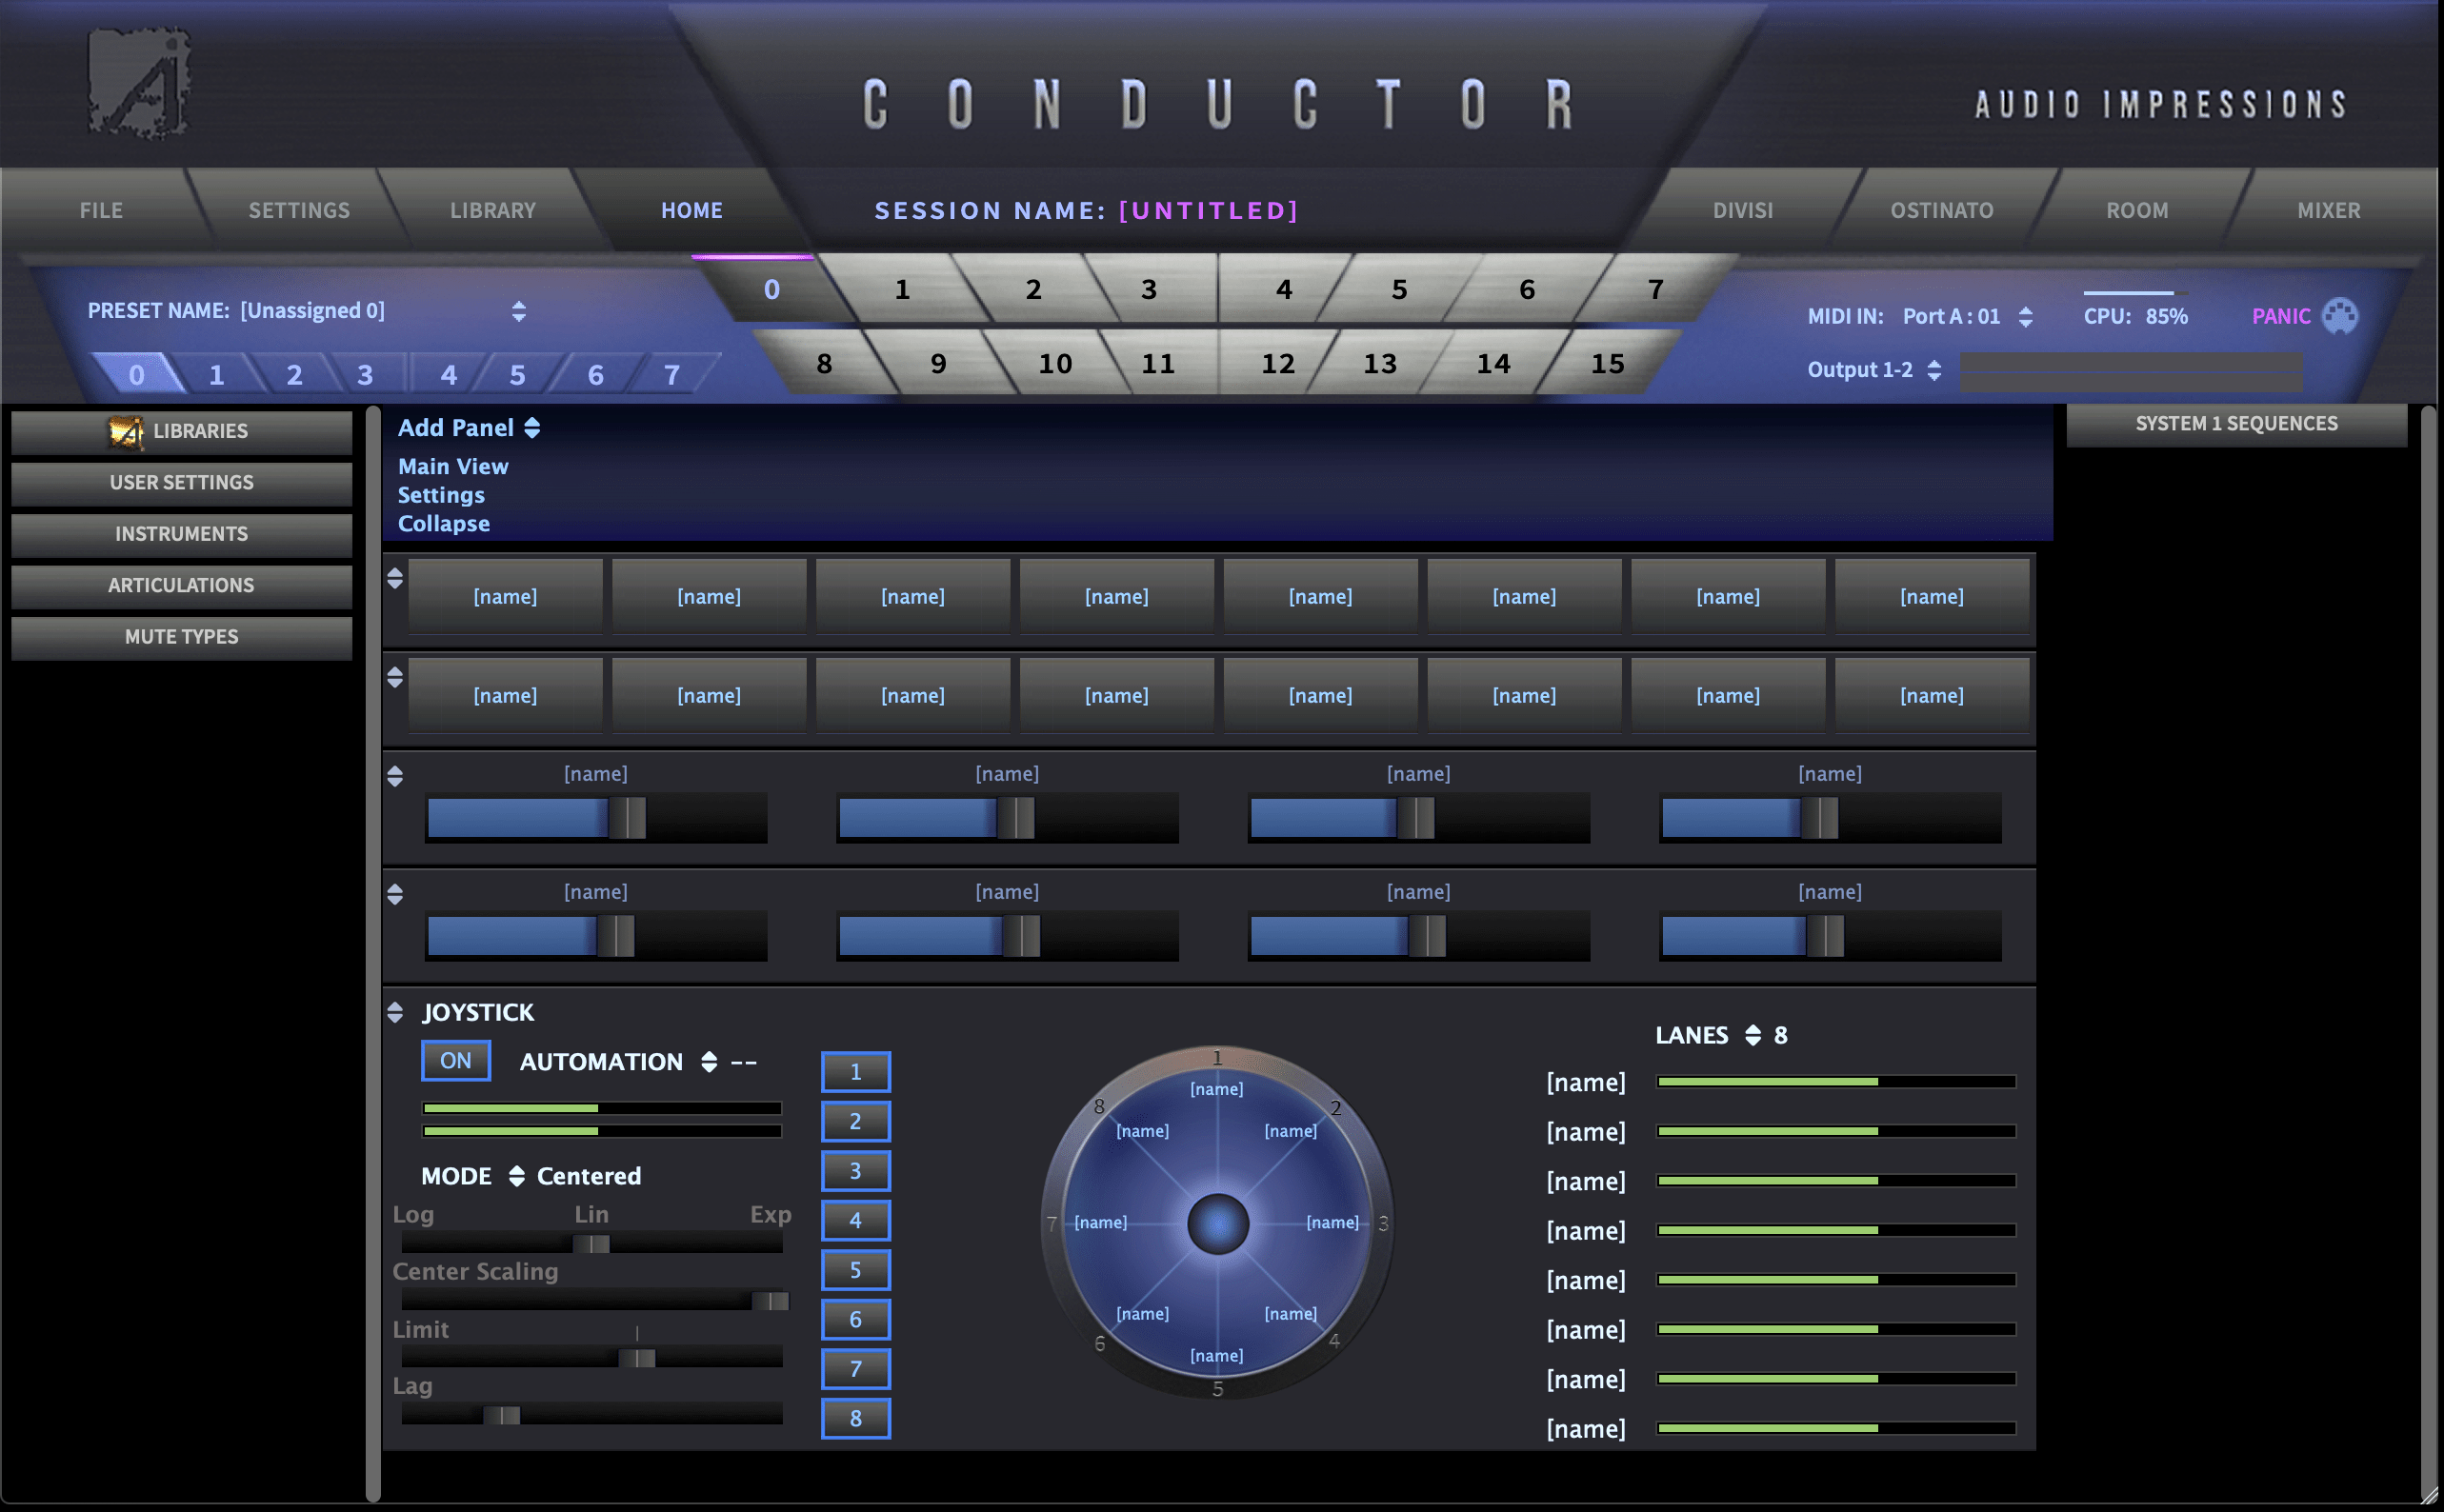Select preset tab 3
Screen dimensions: 2444x1512
[365, 375]
